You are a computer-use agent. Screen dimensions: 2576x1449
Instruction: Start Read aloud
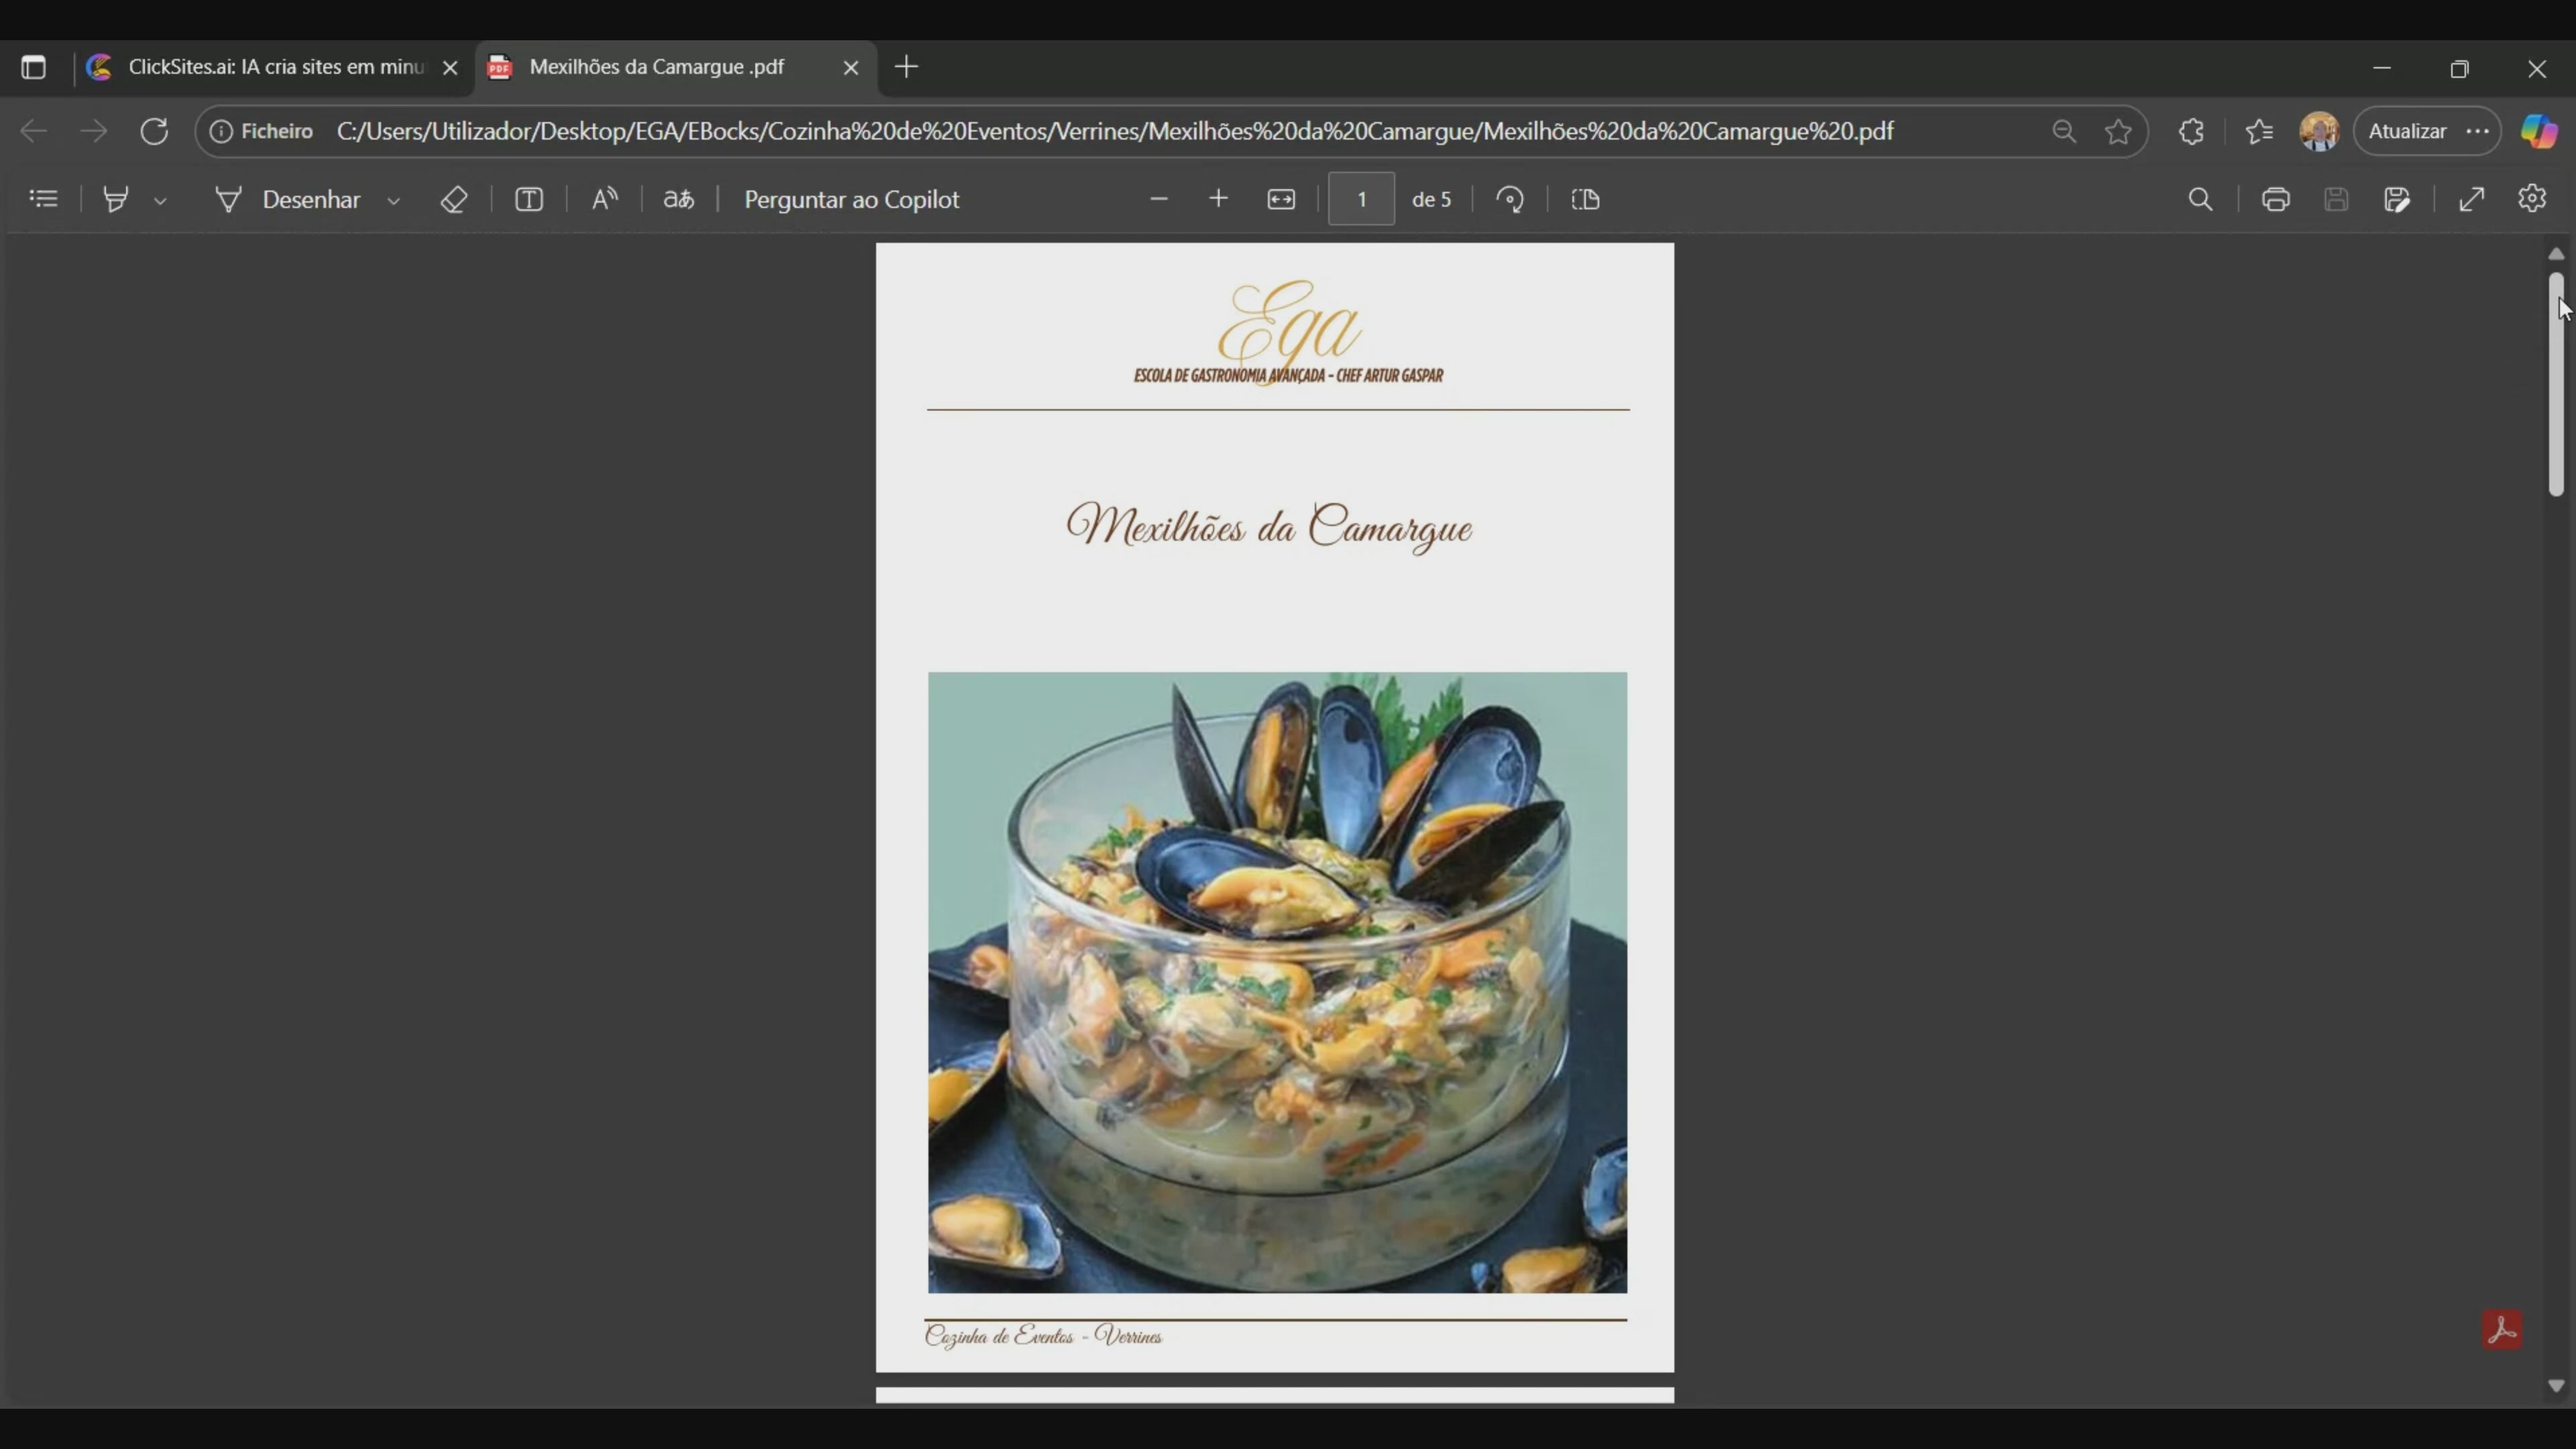pos(604,199)
